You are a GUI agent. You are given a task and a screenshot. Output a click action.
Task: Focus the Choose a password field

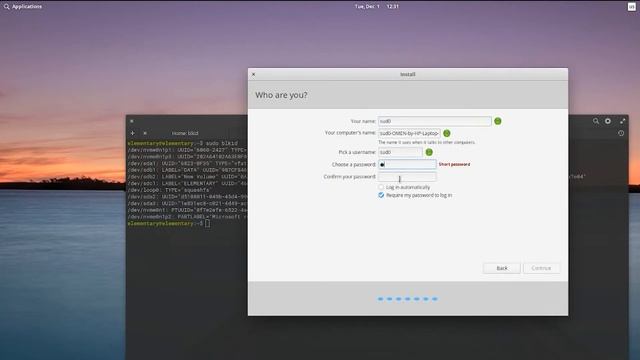407,164
